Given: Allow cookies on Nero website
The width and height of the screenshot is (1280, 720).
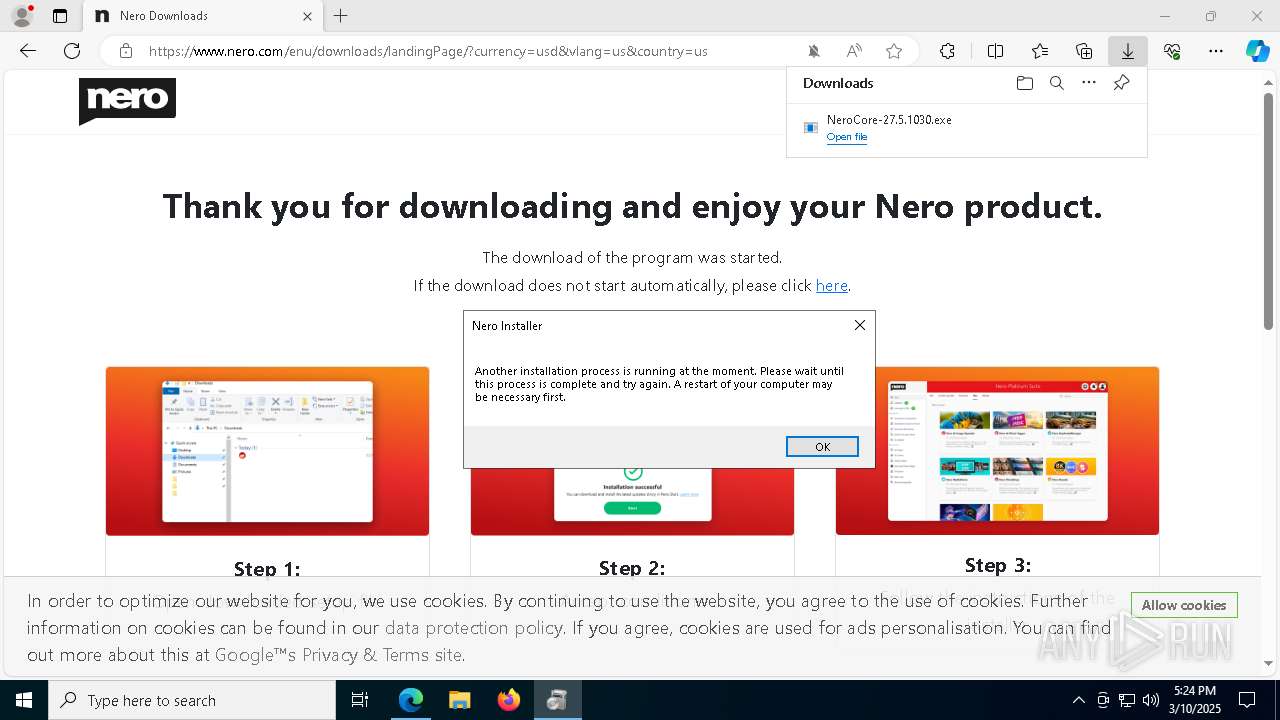Looking at the screenshot, I should (1184, 605).
